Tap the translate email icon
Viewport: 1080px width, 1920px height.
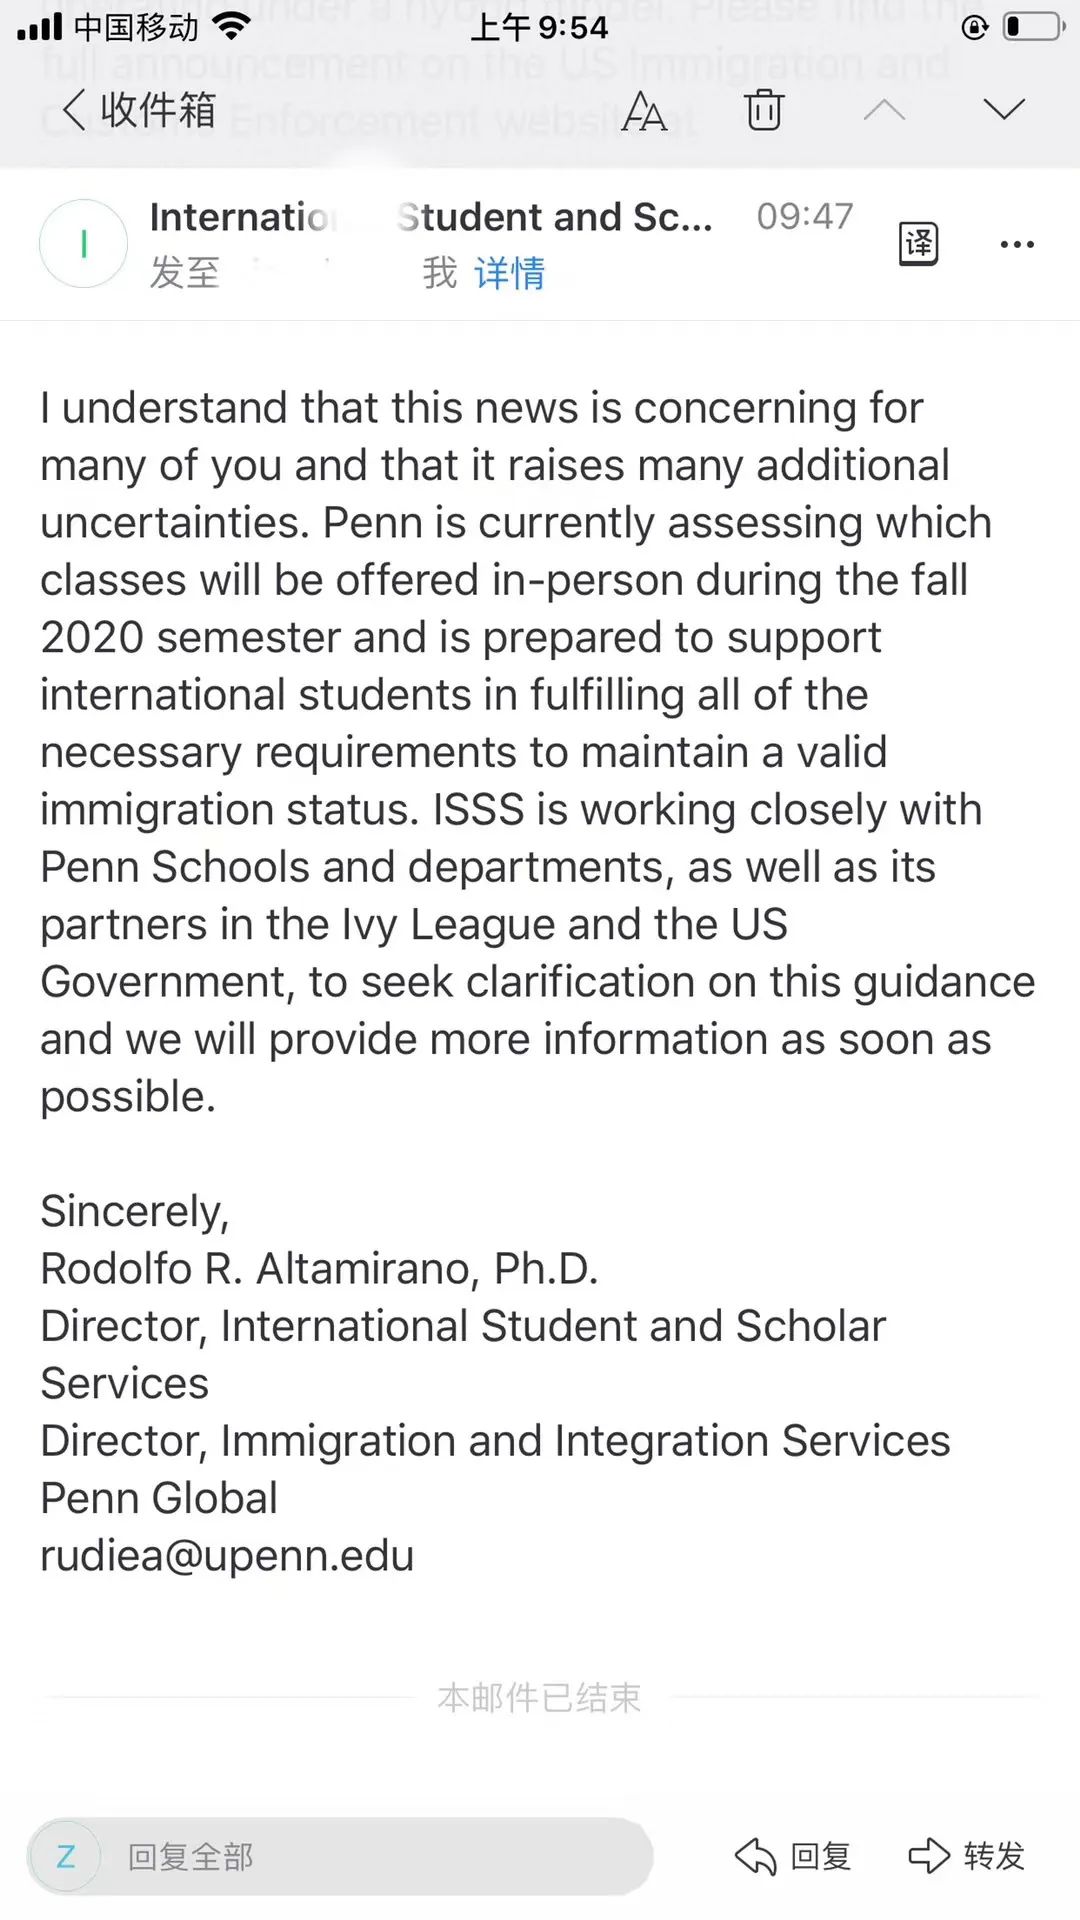click(x=918, y=243)
